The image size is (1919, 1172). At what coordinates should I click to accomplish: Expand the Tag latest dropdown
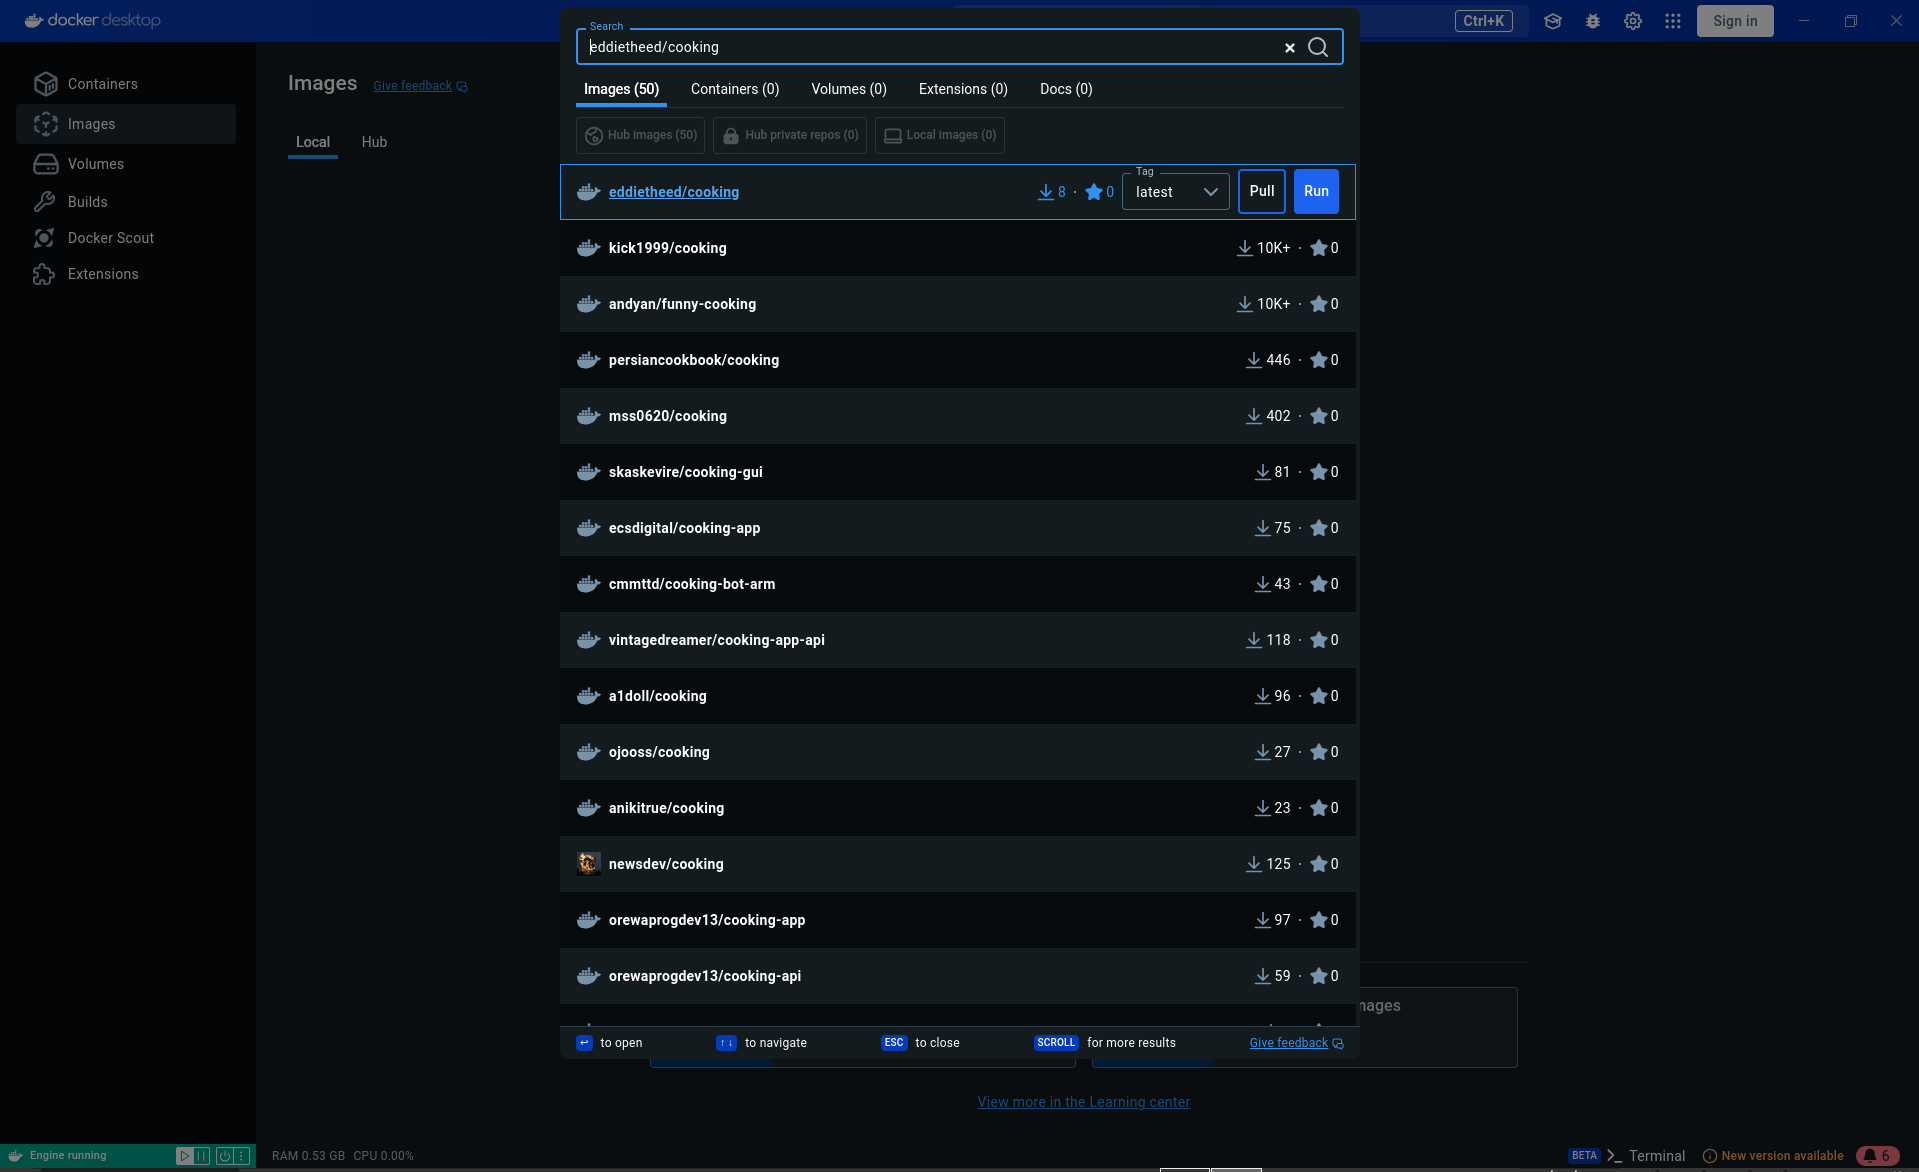click(1176, 192)
